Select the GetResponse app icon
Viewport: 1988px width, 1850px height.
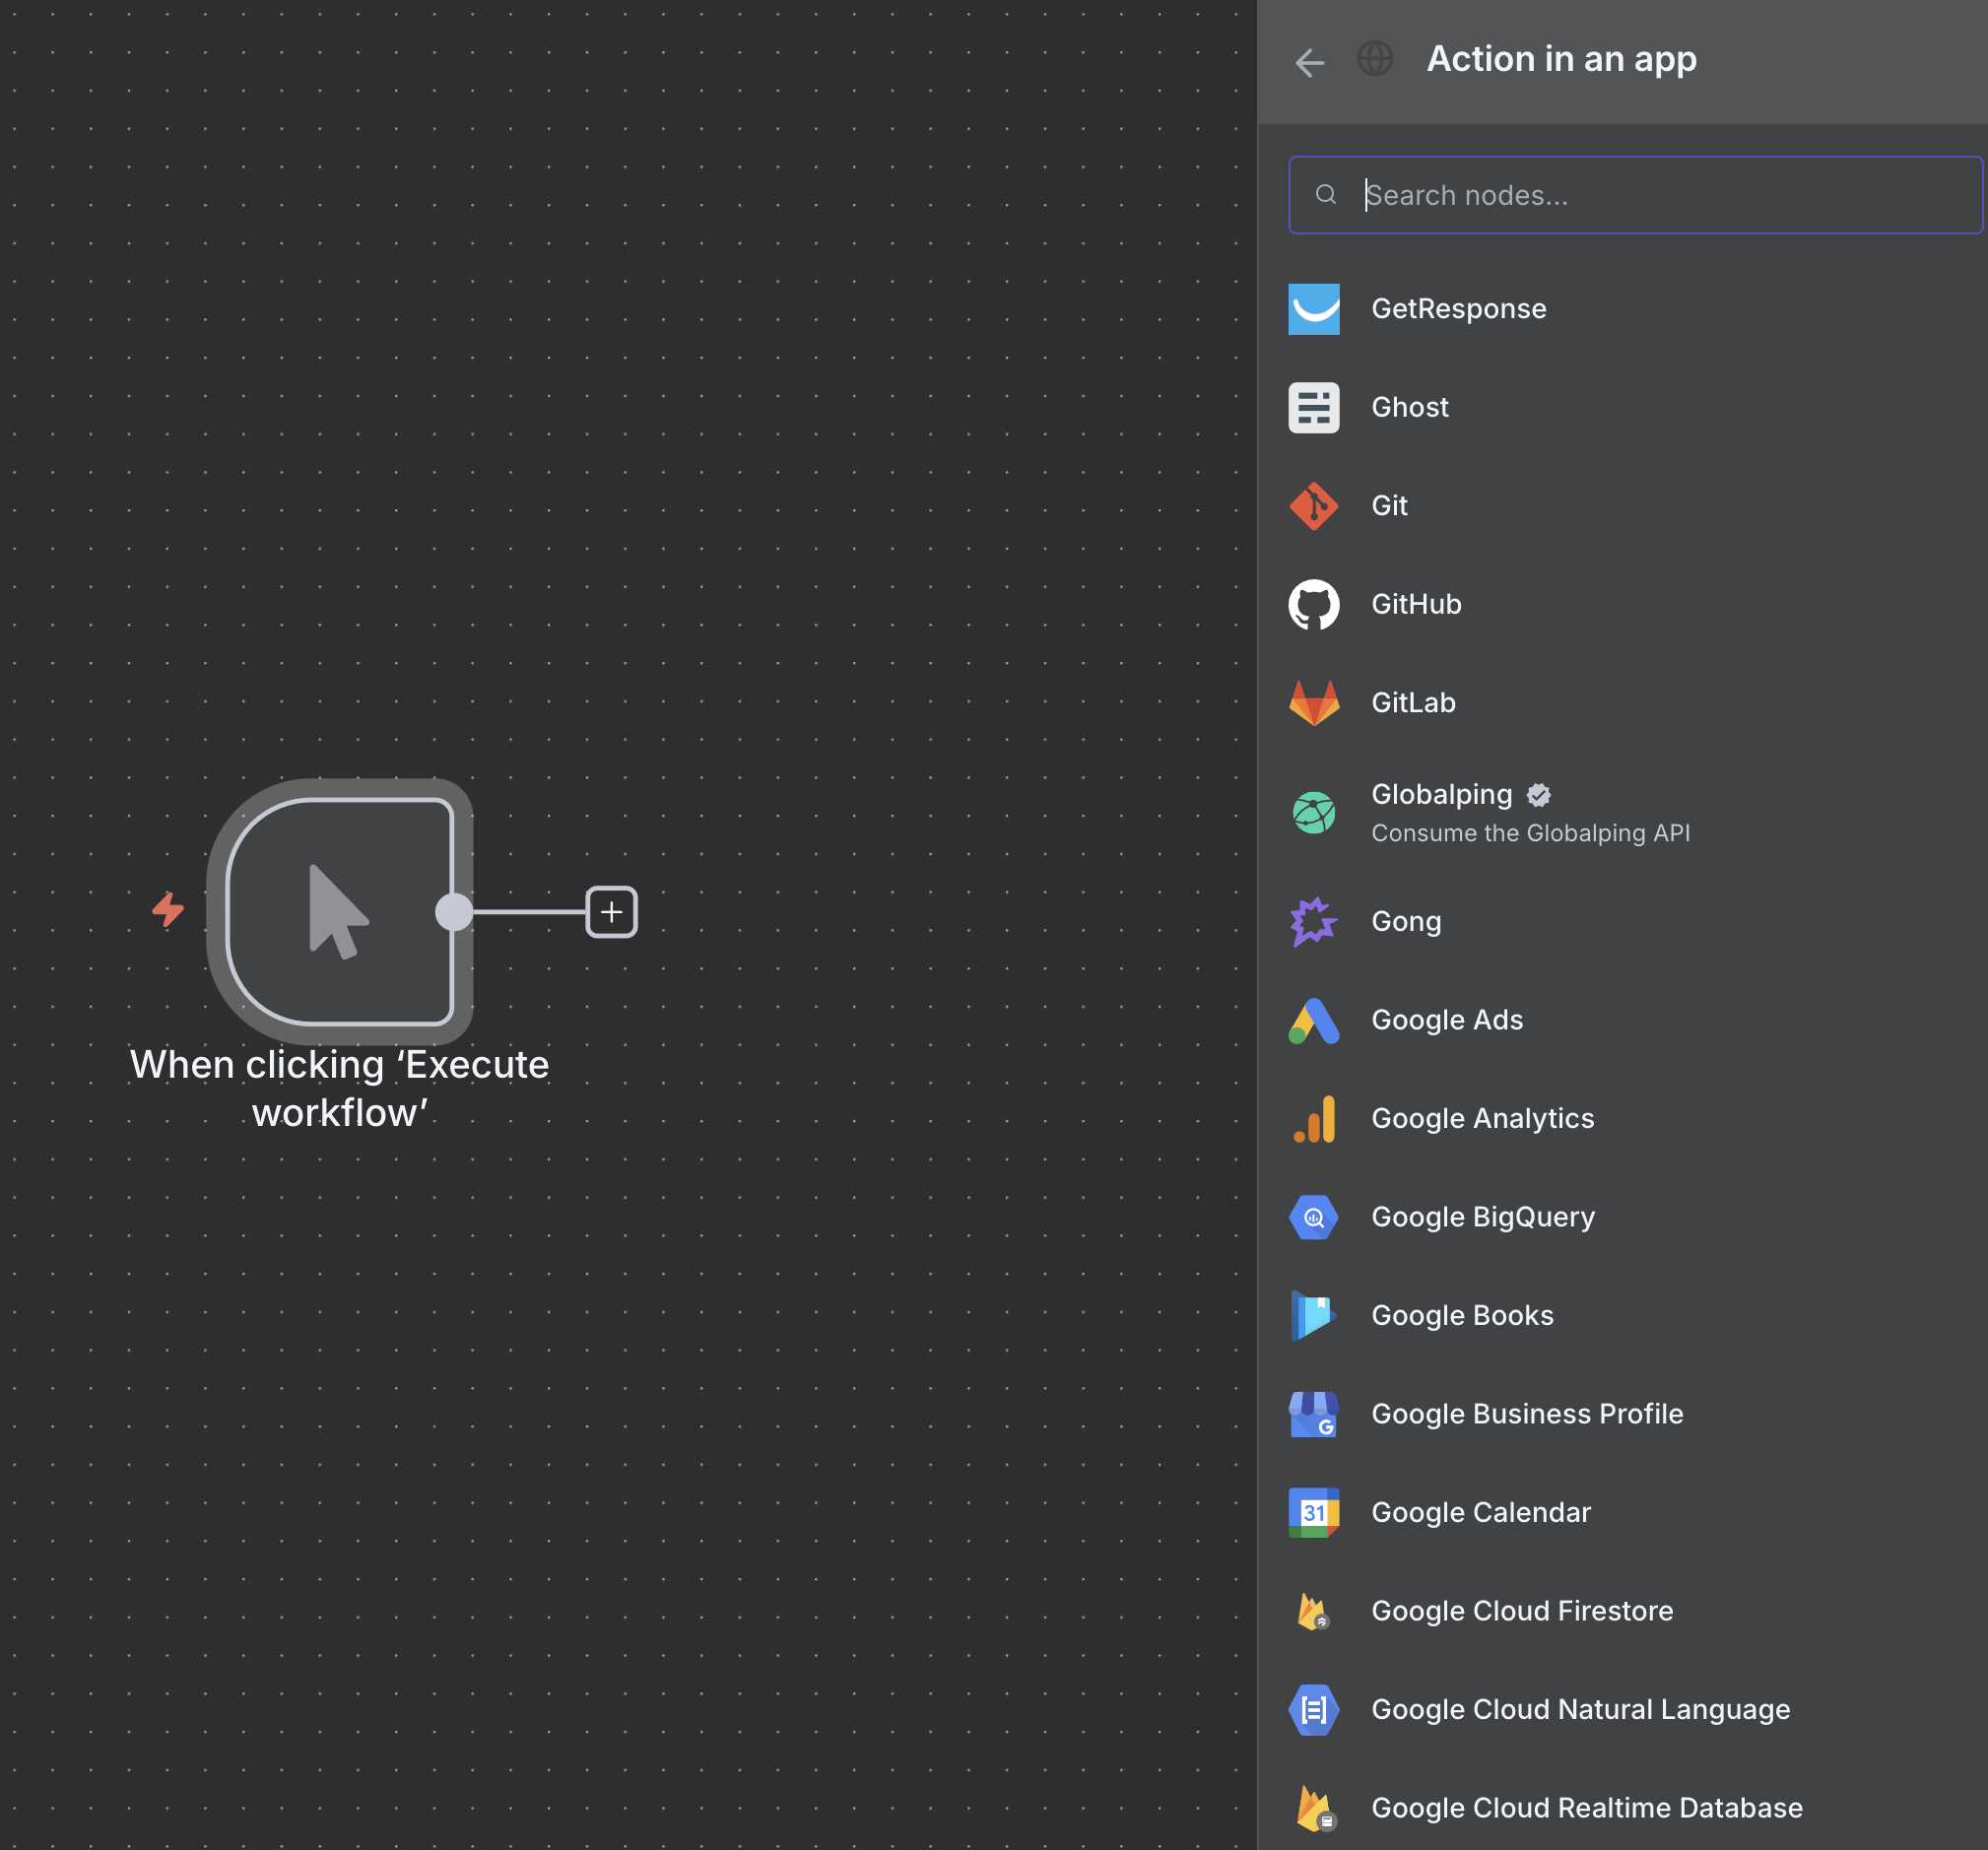[x=1313, y=309]
